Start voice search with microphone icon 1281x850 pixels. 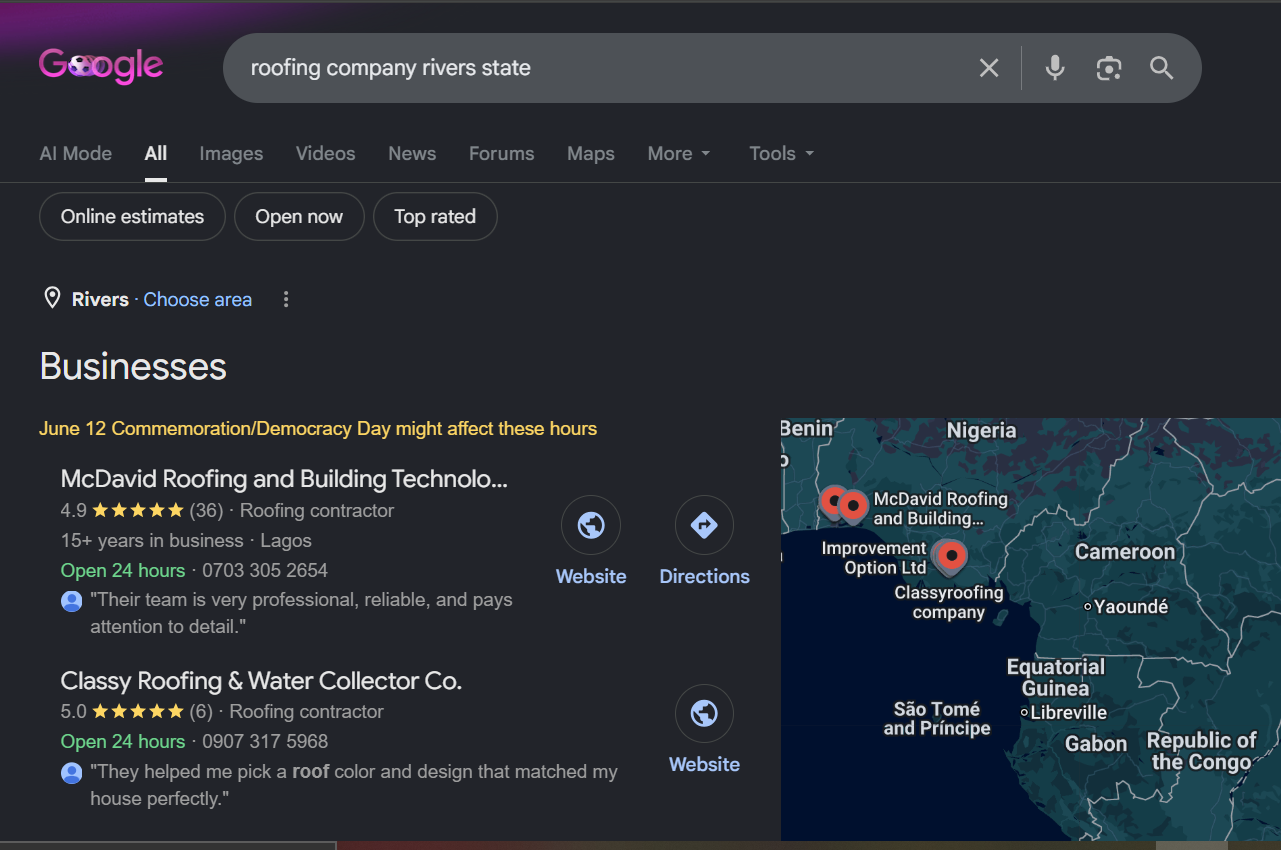(1055, 68)
